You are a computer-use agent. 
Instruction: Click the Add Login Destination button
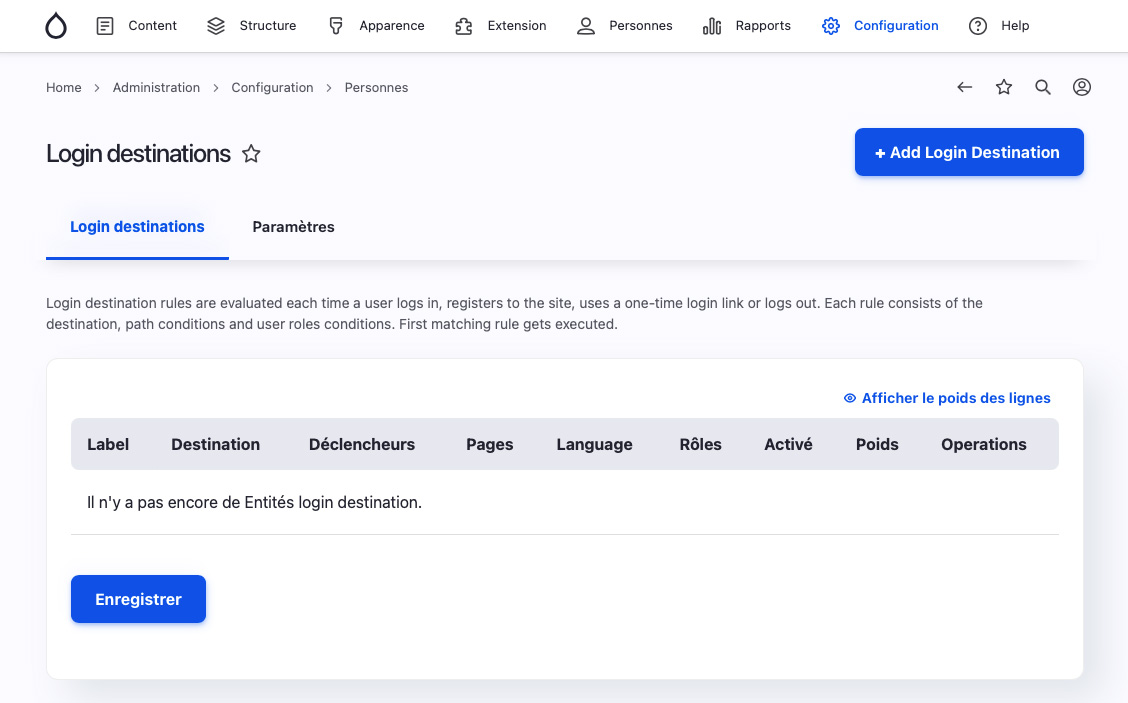point(968,152)
